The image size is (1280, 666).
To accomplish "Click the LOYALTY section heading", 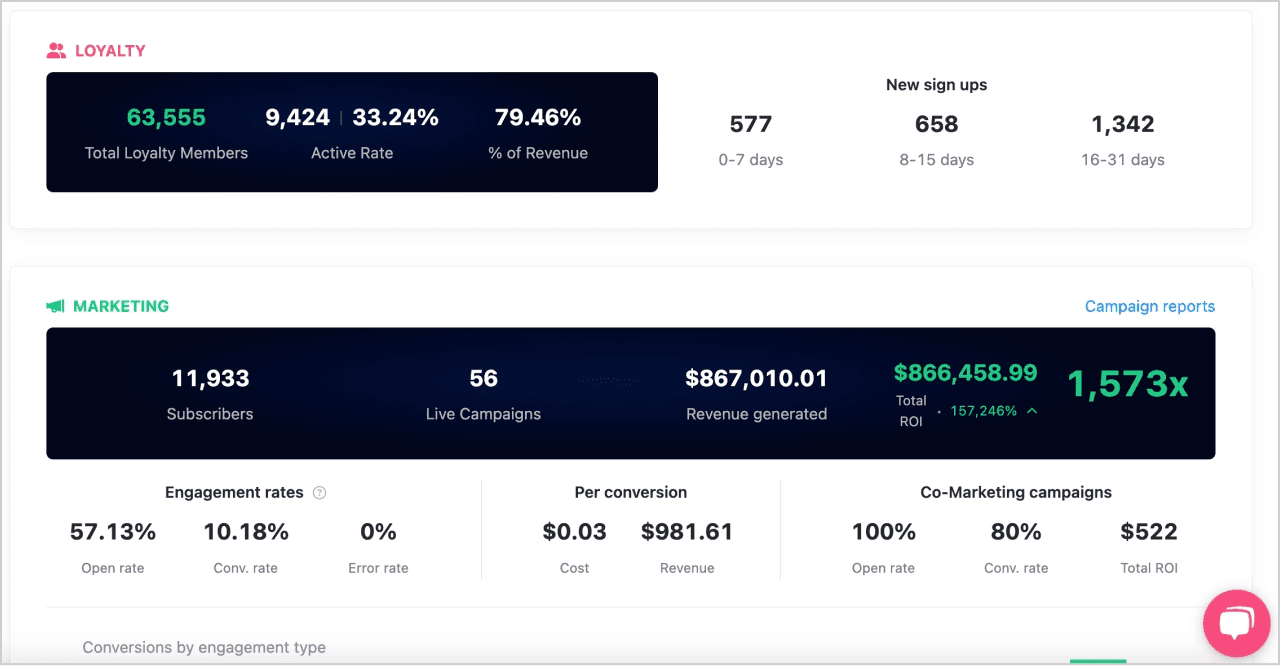I will (110, 50).
